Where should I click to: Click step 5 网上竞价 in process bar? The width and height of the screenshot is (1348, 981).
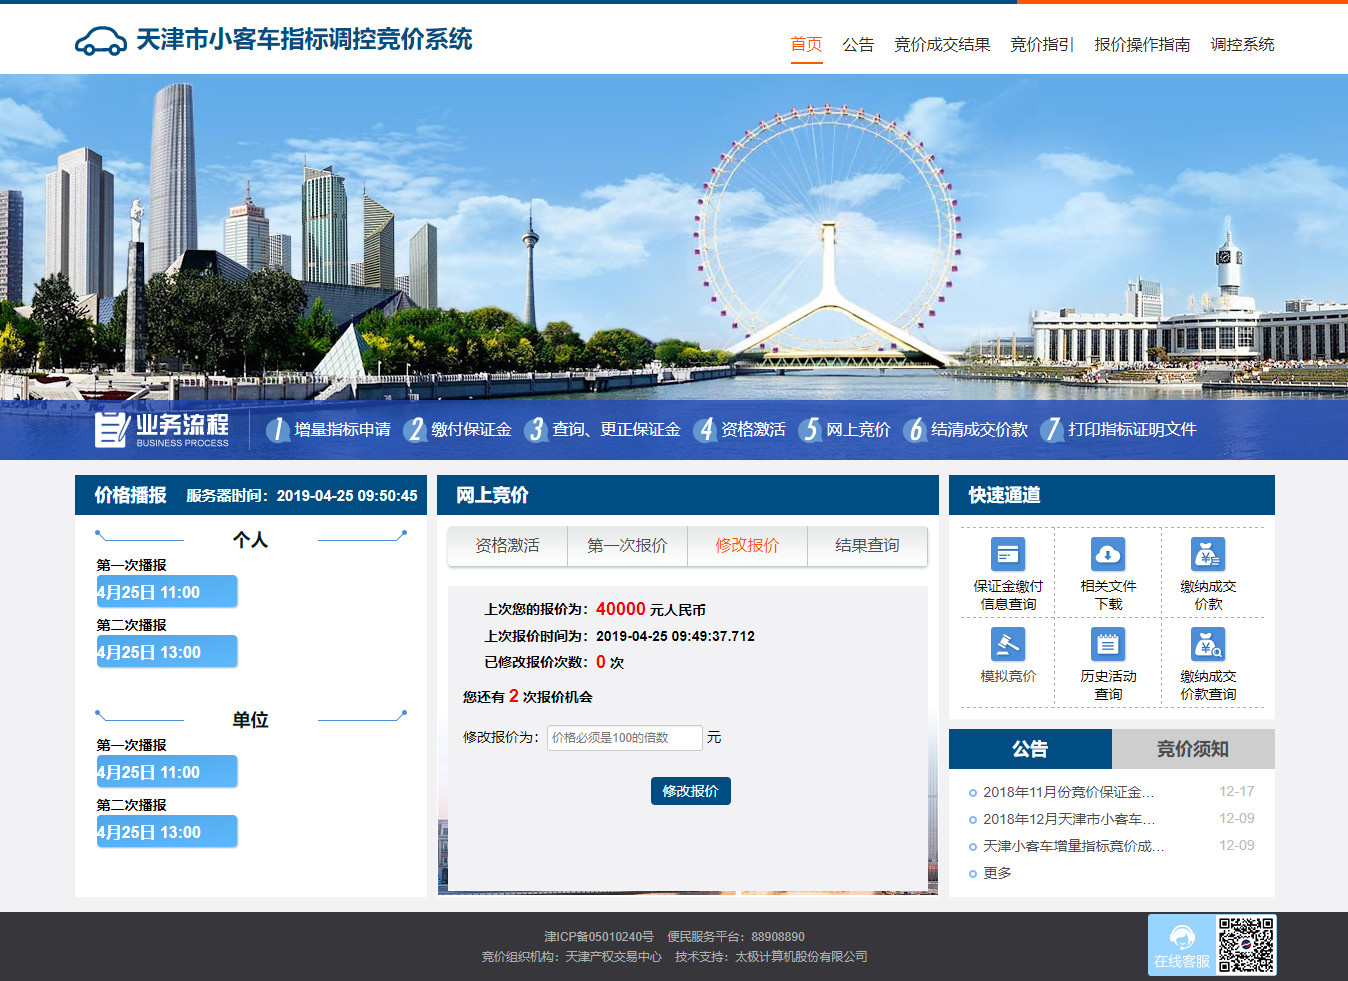point(844,430)
